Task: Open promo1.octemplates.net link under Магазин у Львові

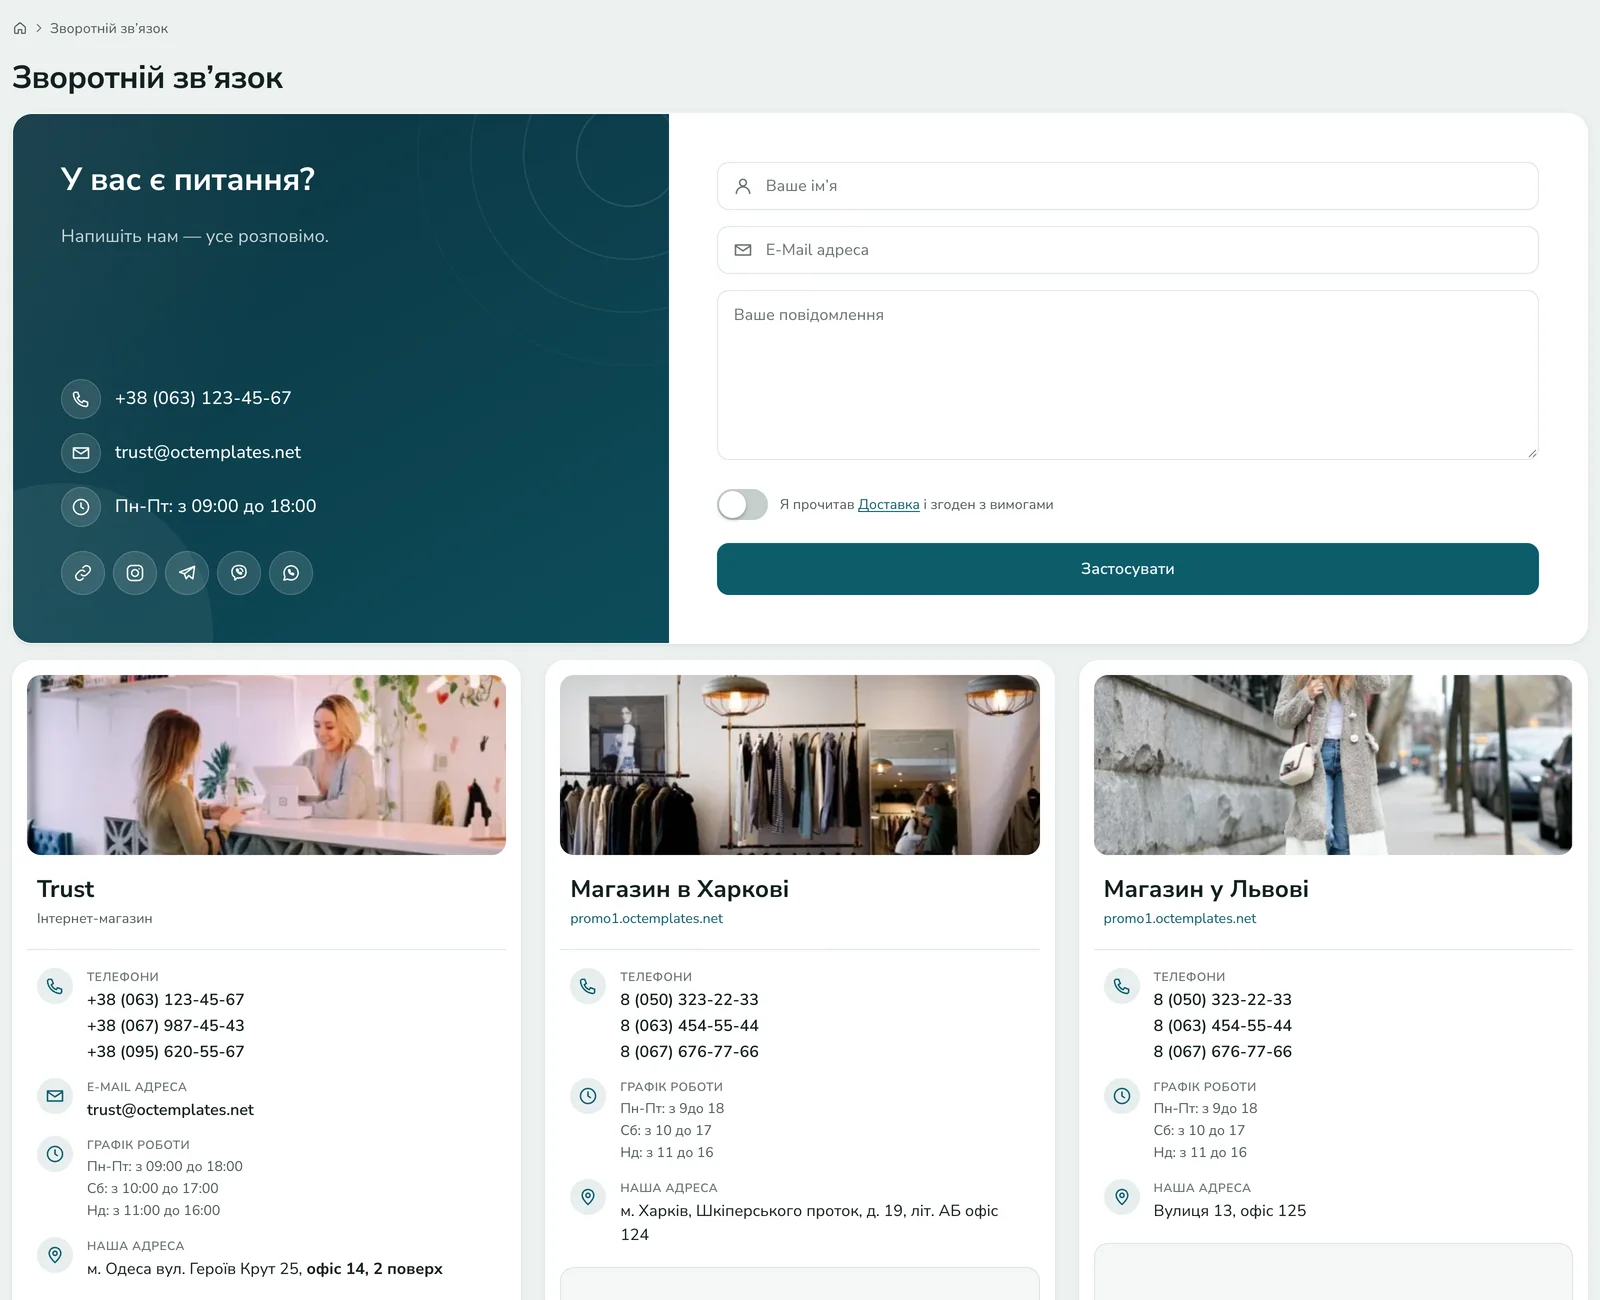Action: tap(1179, 919)
